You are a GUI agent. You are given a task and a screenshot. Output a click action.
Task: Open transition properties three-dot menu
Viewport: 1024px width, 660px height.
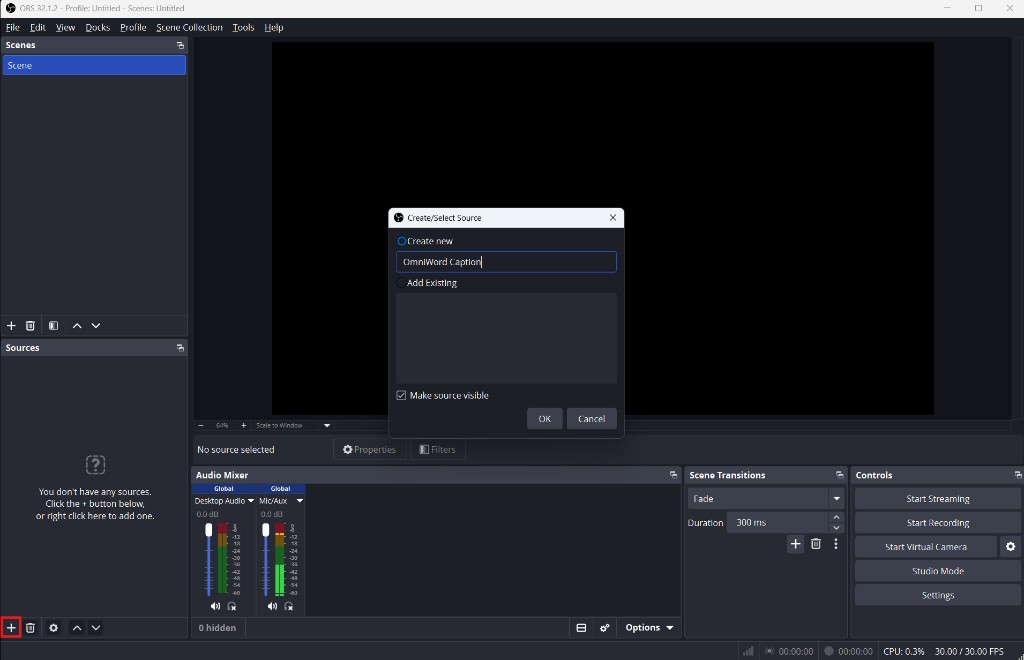tap(836, 544)
